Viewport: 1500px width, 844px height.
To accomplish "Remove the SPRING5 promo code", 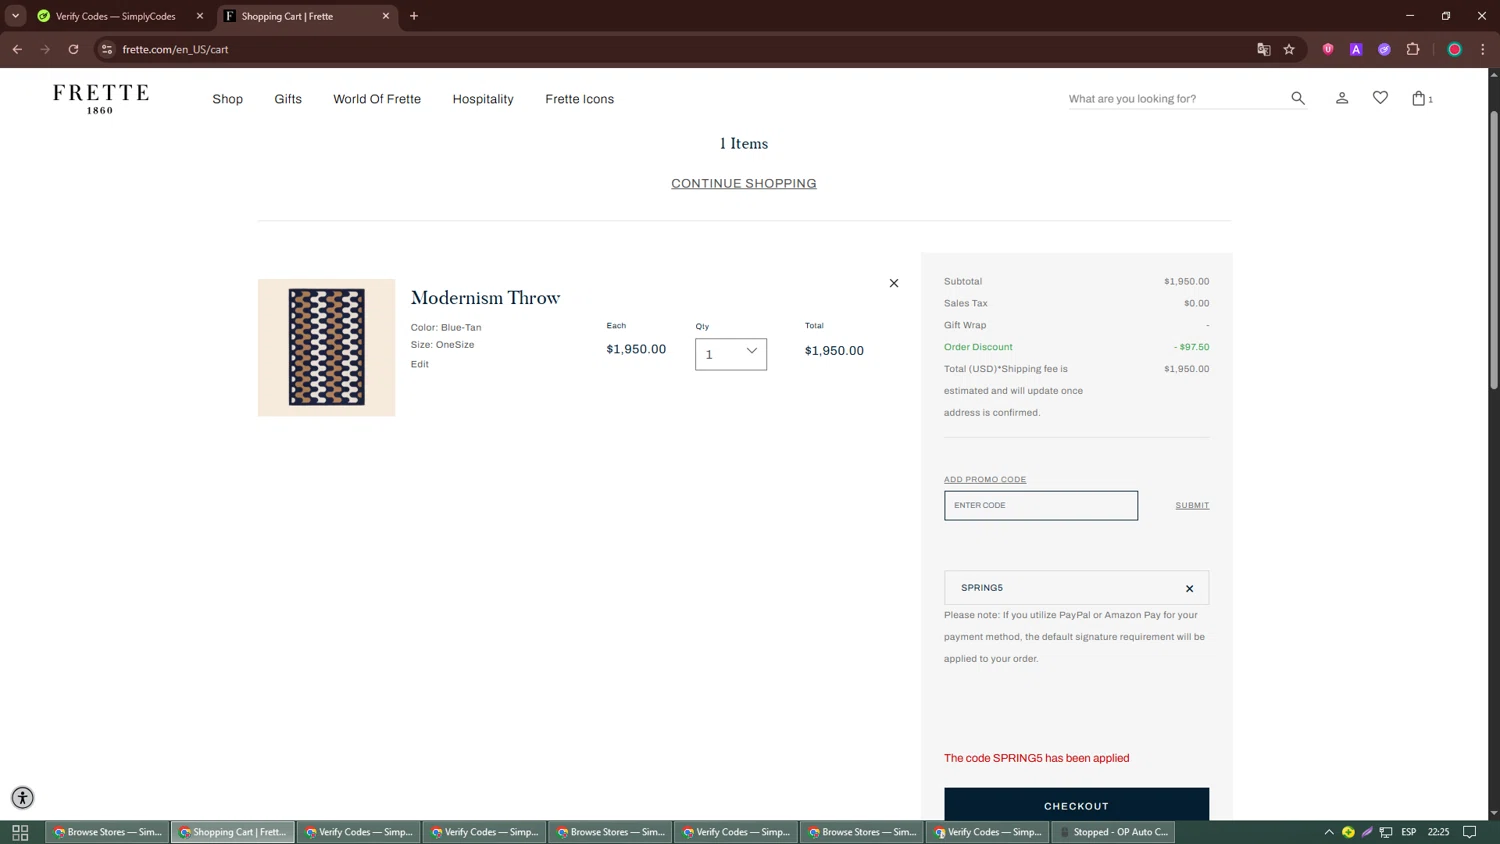I will 1189,588.
